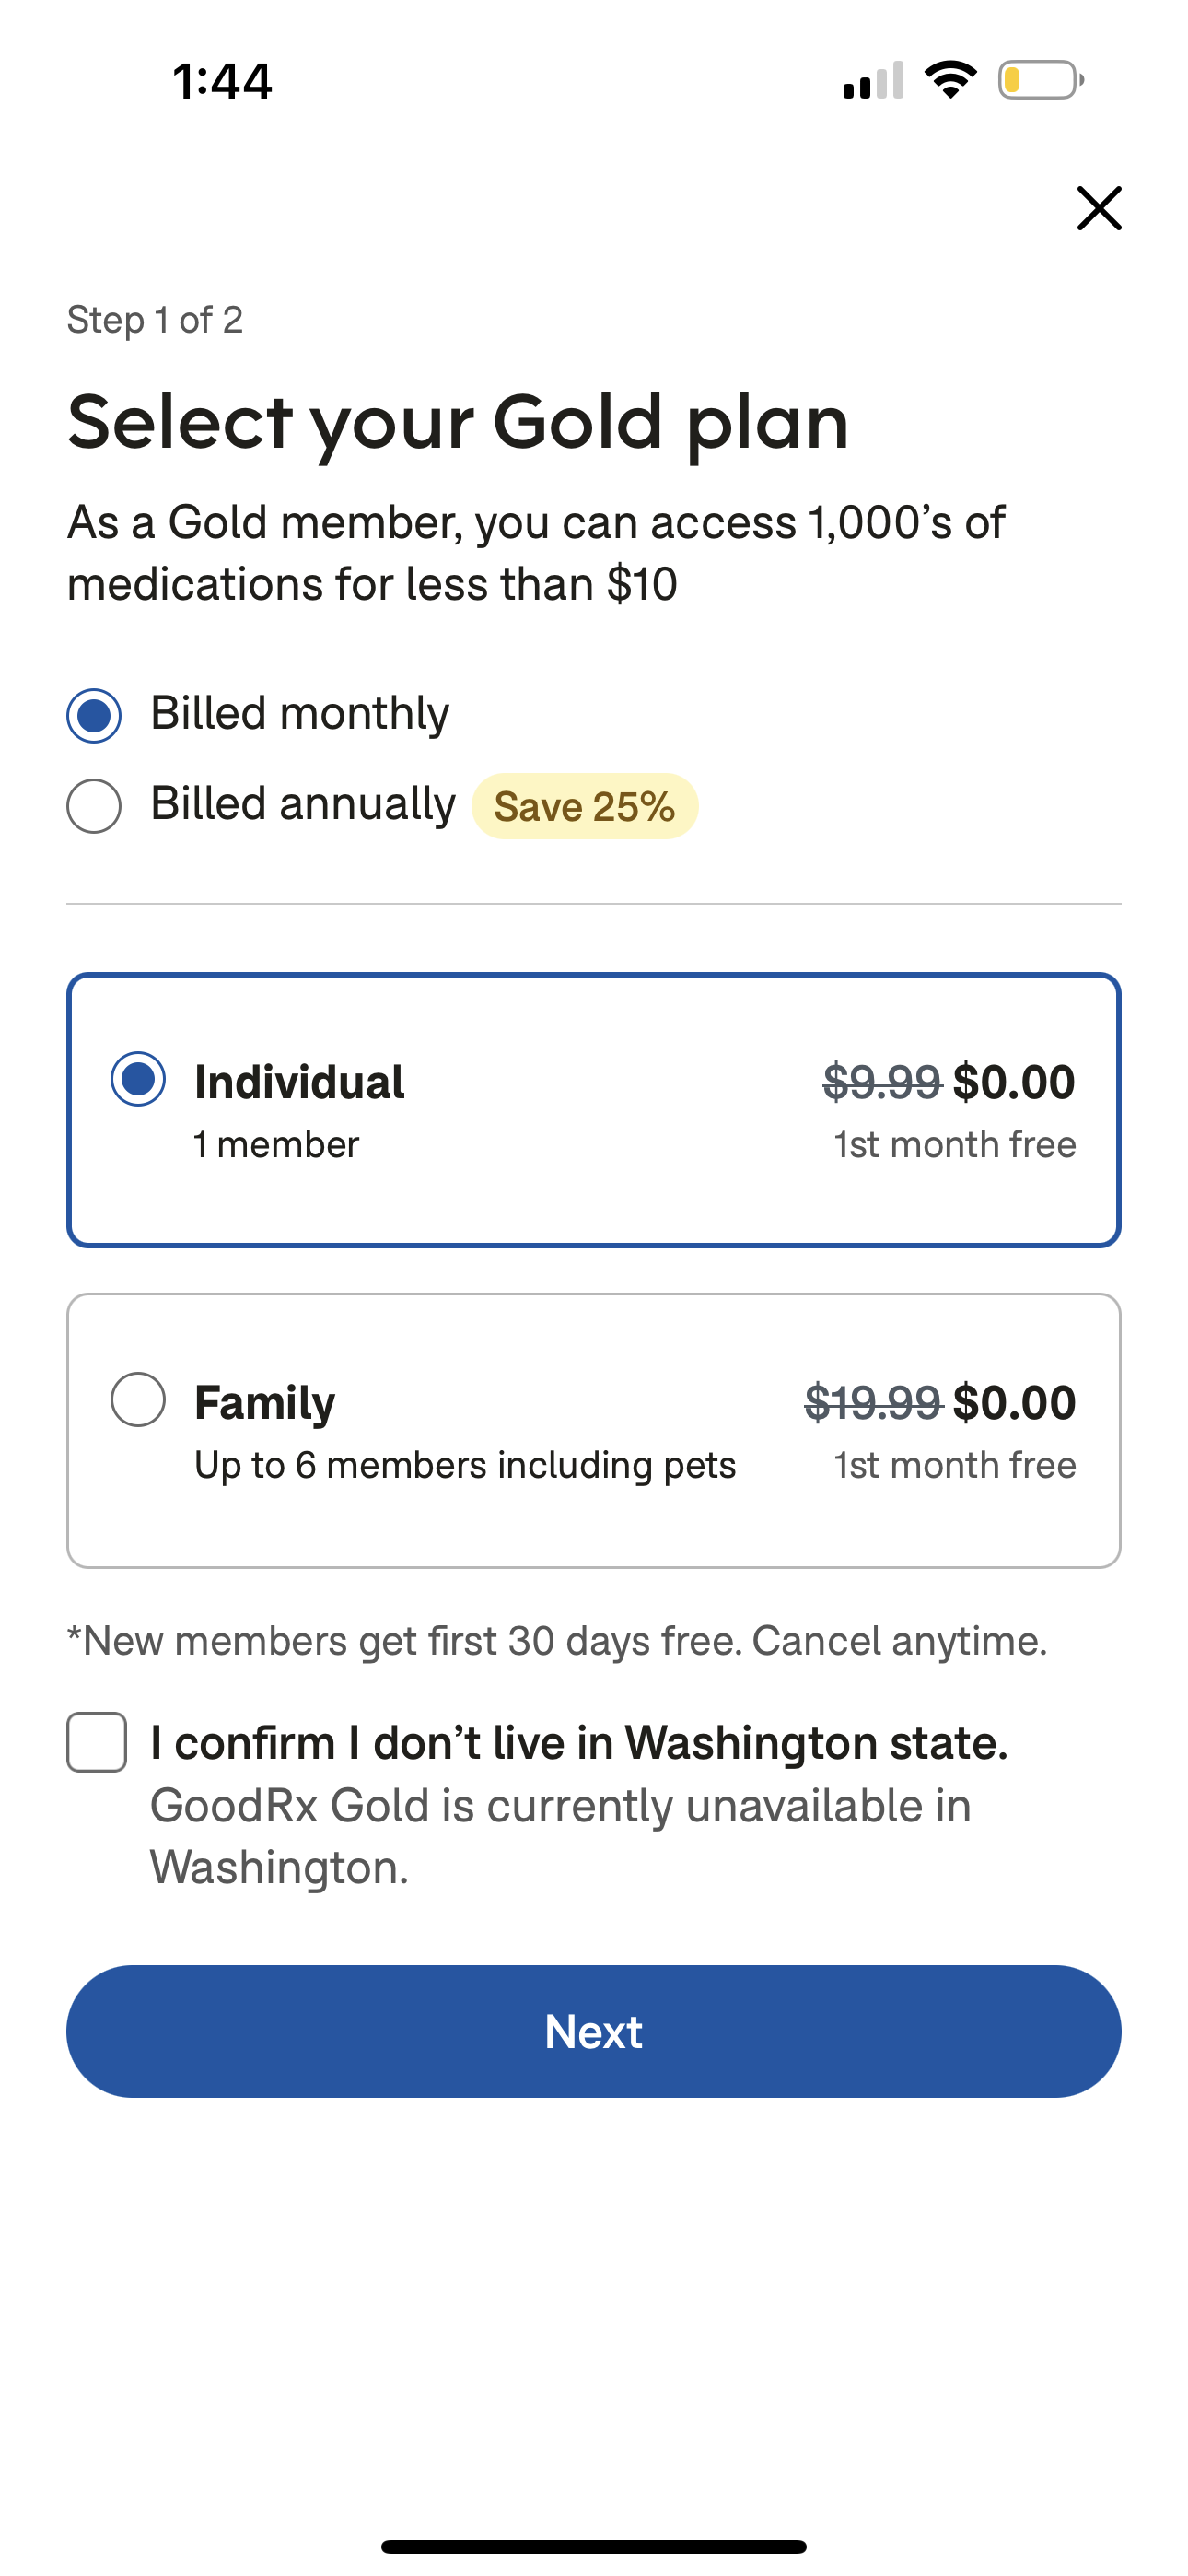
Task: Tap the Wi-Fi status icon
Action: 950,80
